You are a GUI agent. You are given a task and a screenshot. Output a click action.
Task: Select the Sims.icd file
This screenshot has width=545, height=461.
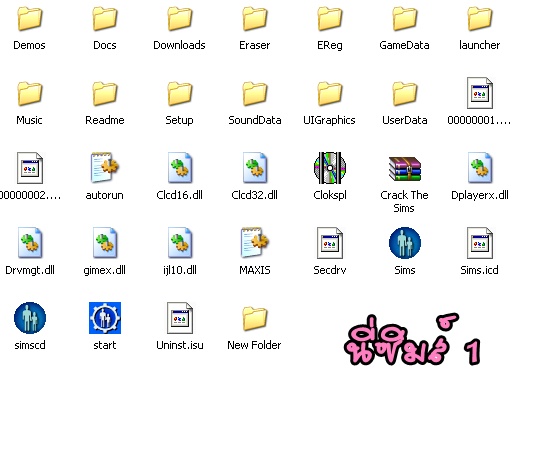coord(480,243)
